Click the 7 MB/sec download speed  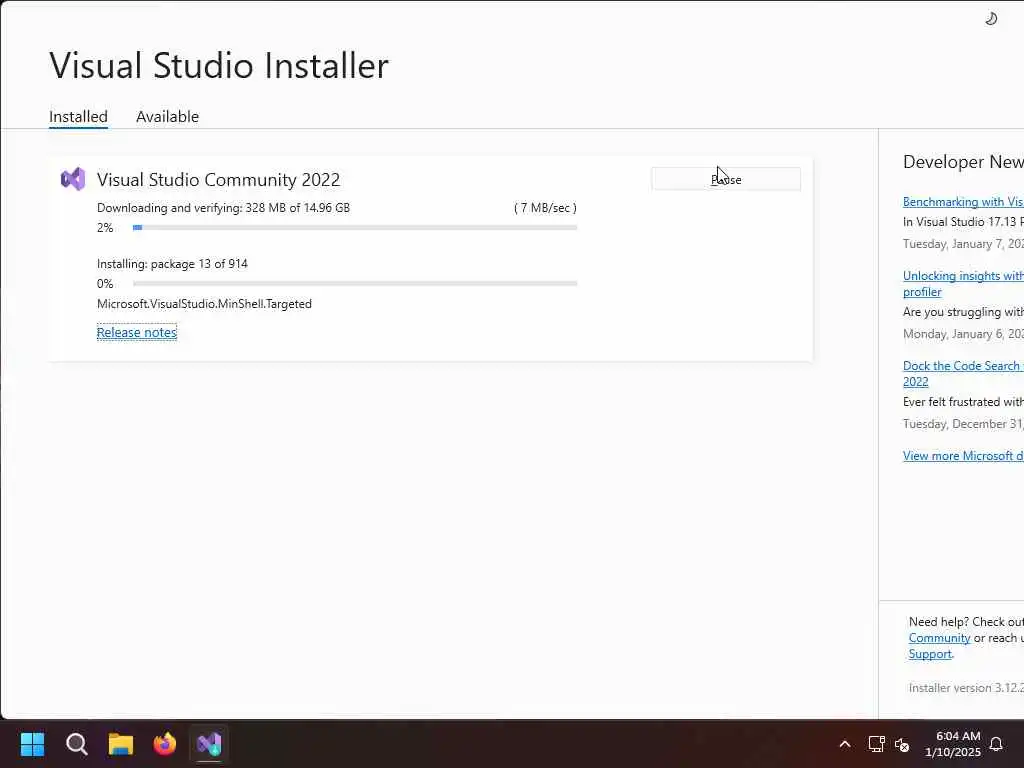545,208
